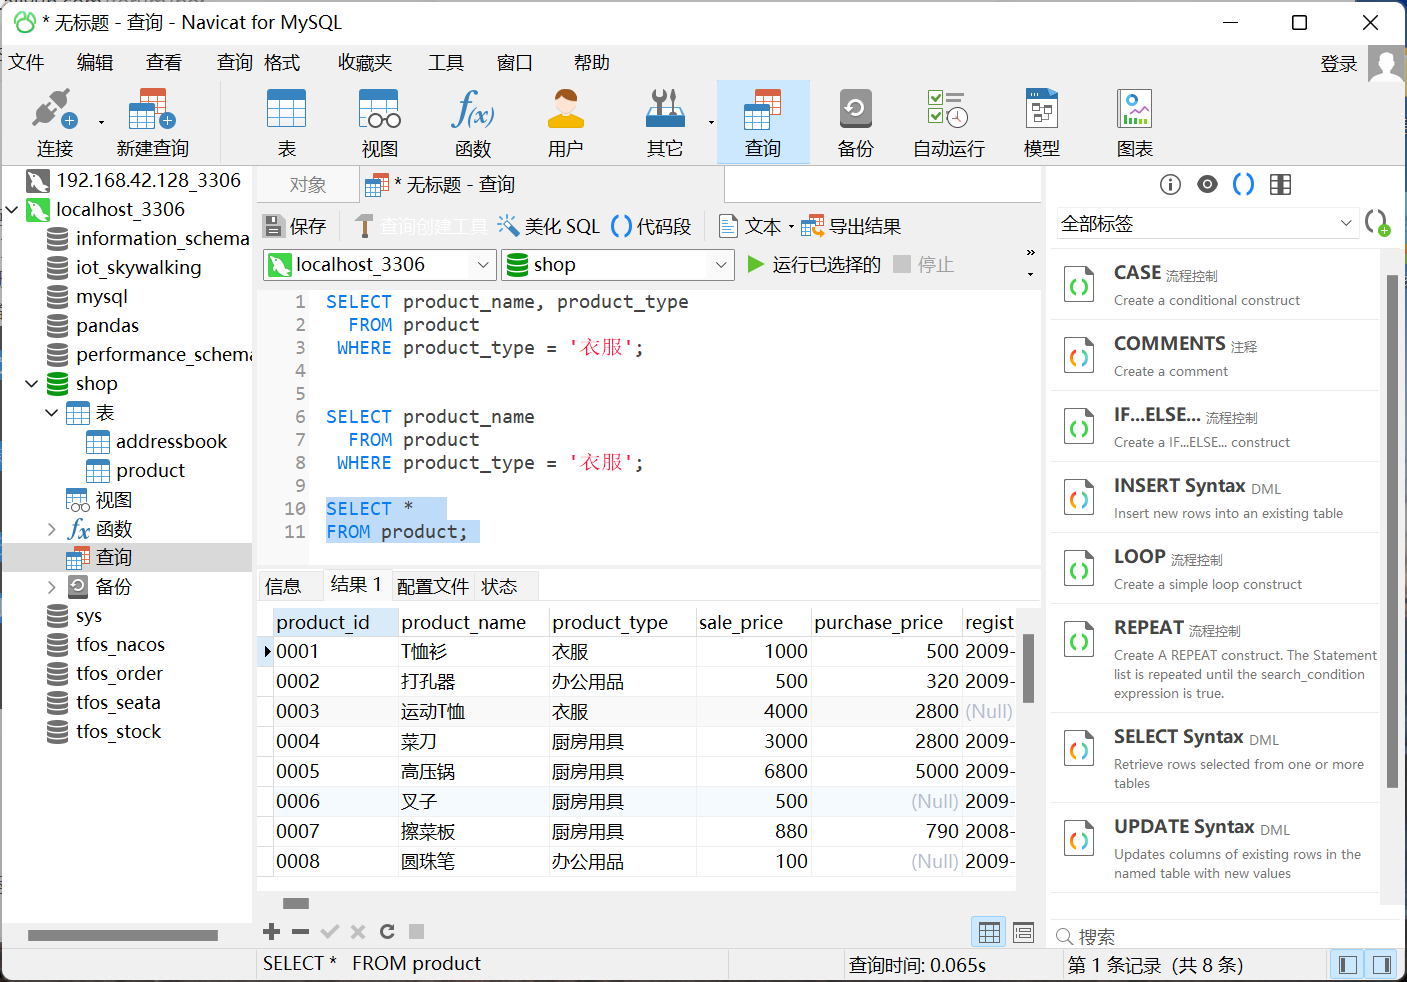
Task: Save the query with 保存
Action: (x=295, y=226)
